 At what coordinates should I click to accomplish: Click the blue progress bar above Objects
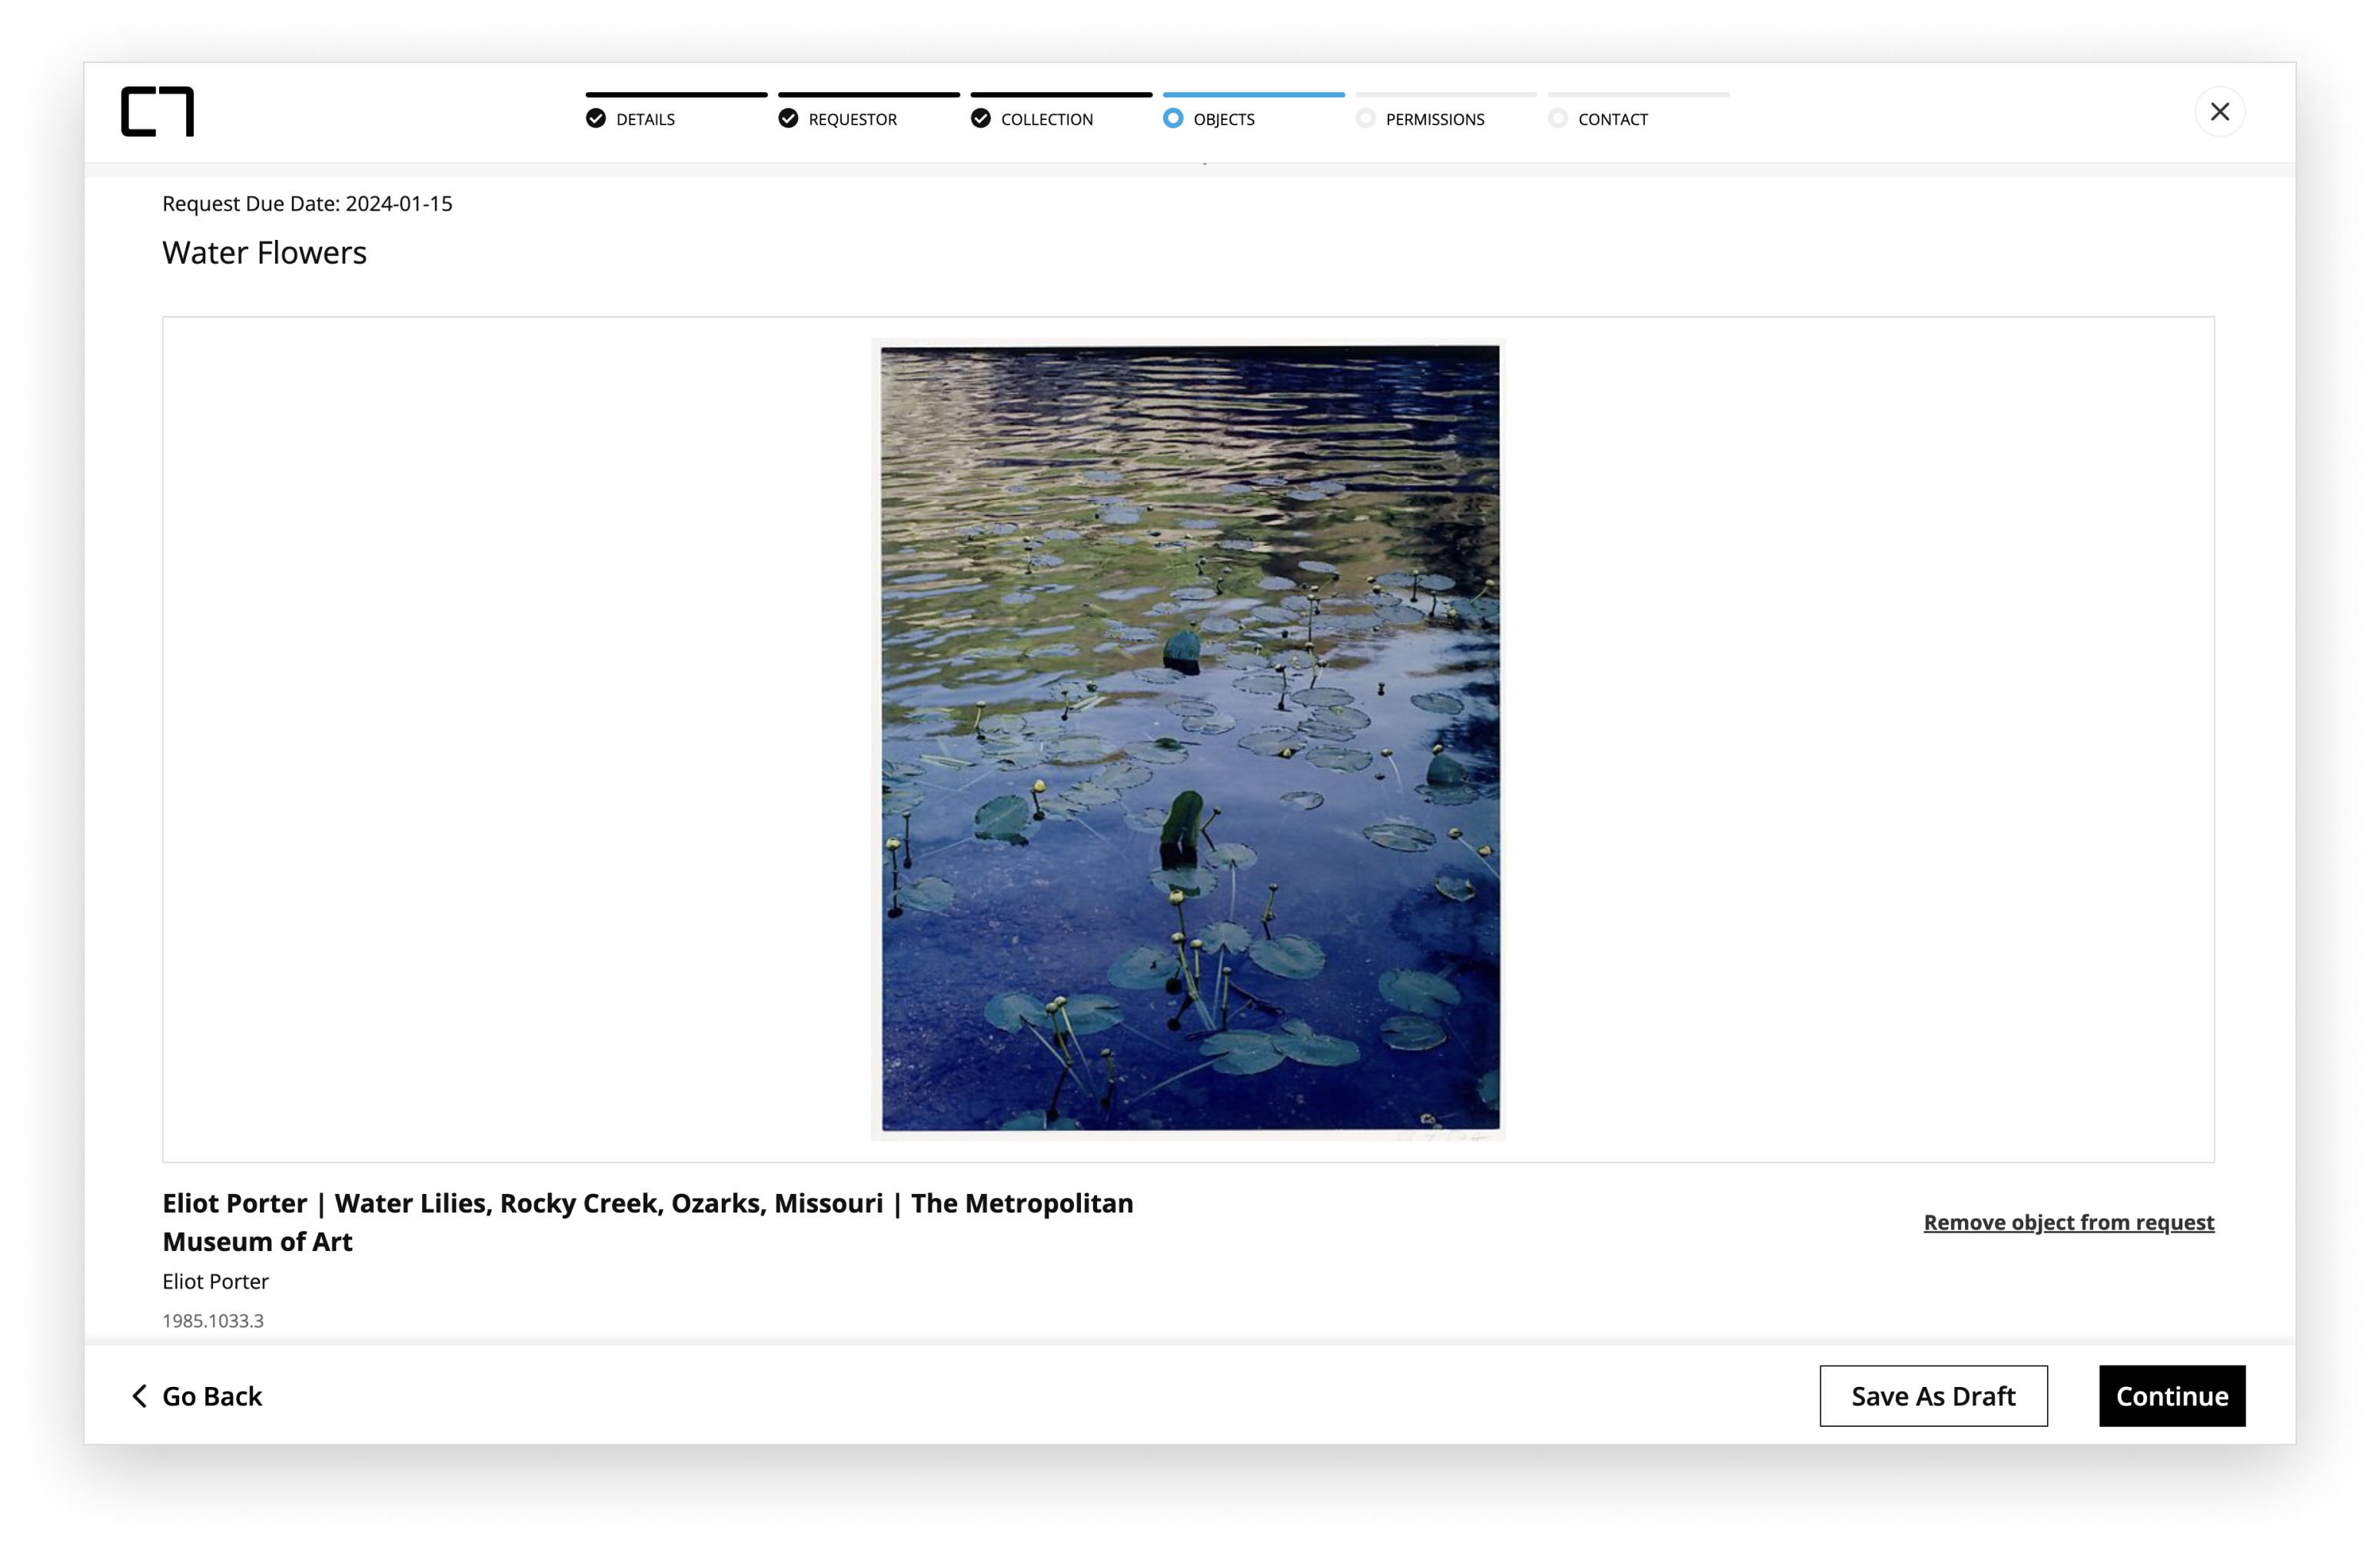tap(1253, 95)
